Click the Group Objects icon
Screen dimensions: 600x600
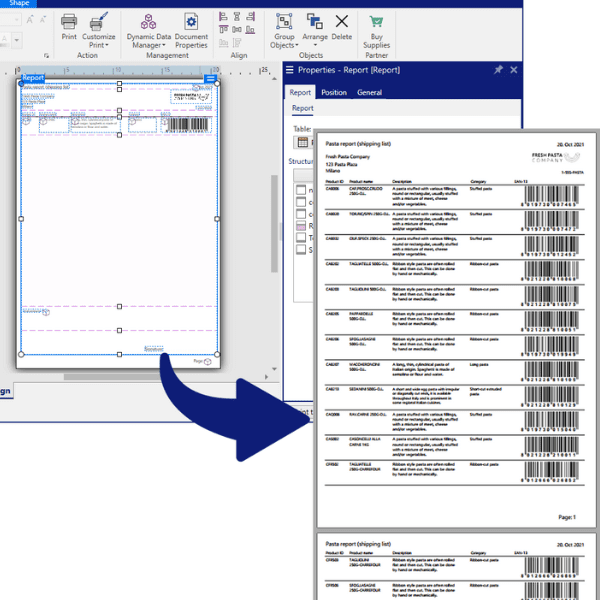[x=283, y=21]
